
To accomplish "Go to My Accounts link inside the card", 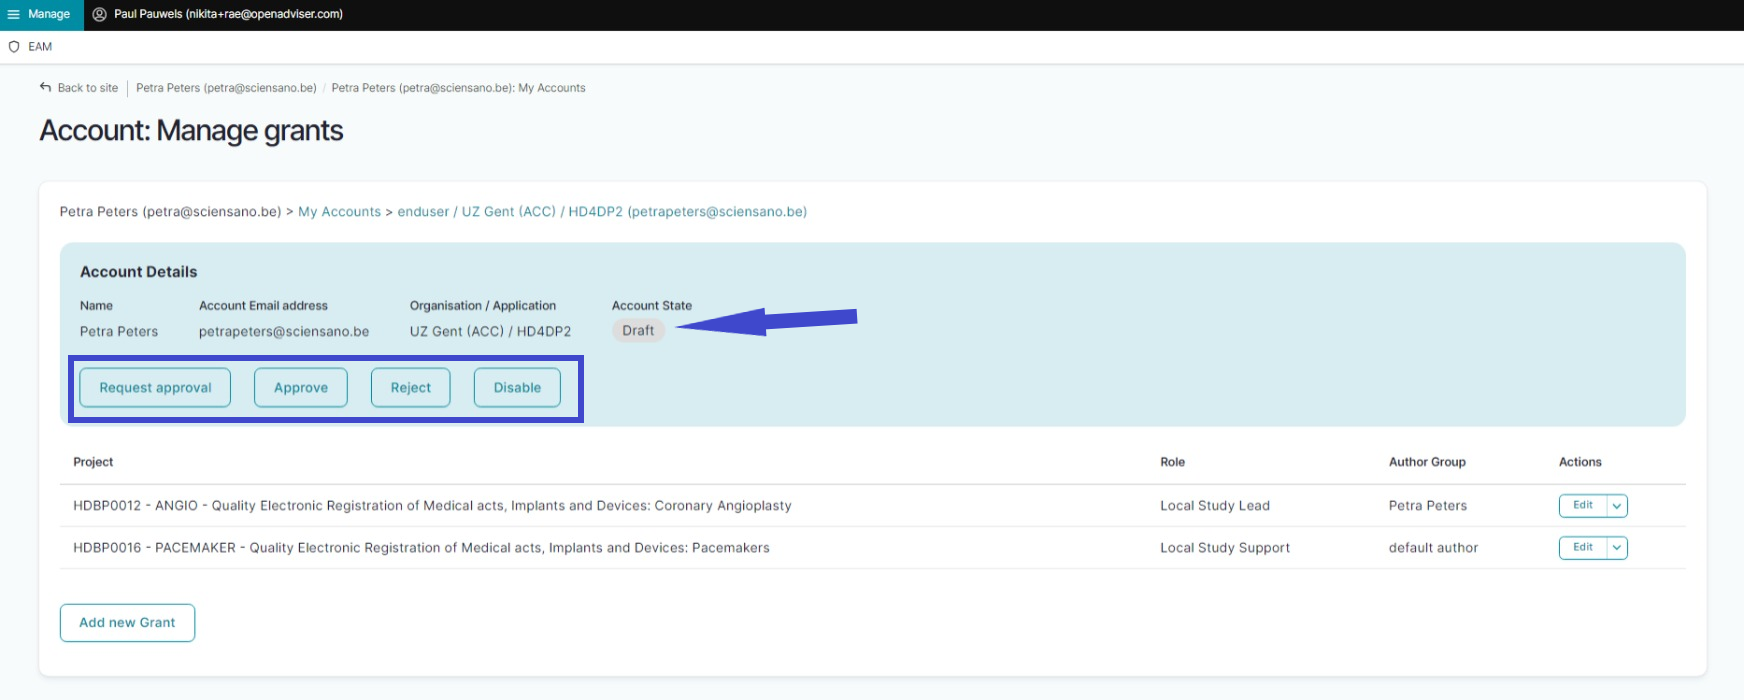I will (x=339, y=212).
